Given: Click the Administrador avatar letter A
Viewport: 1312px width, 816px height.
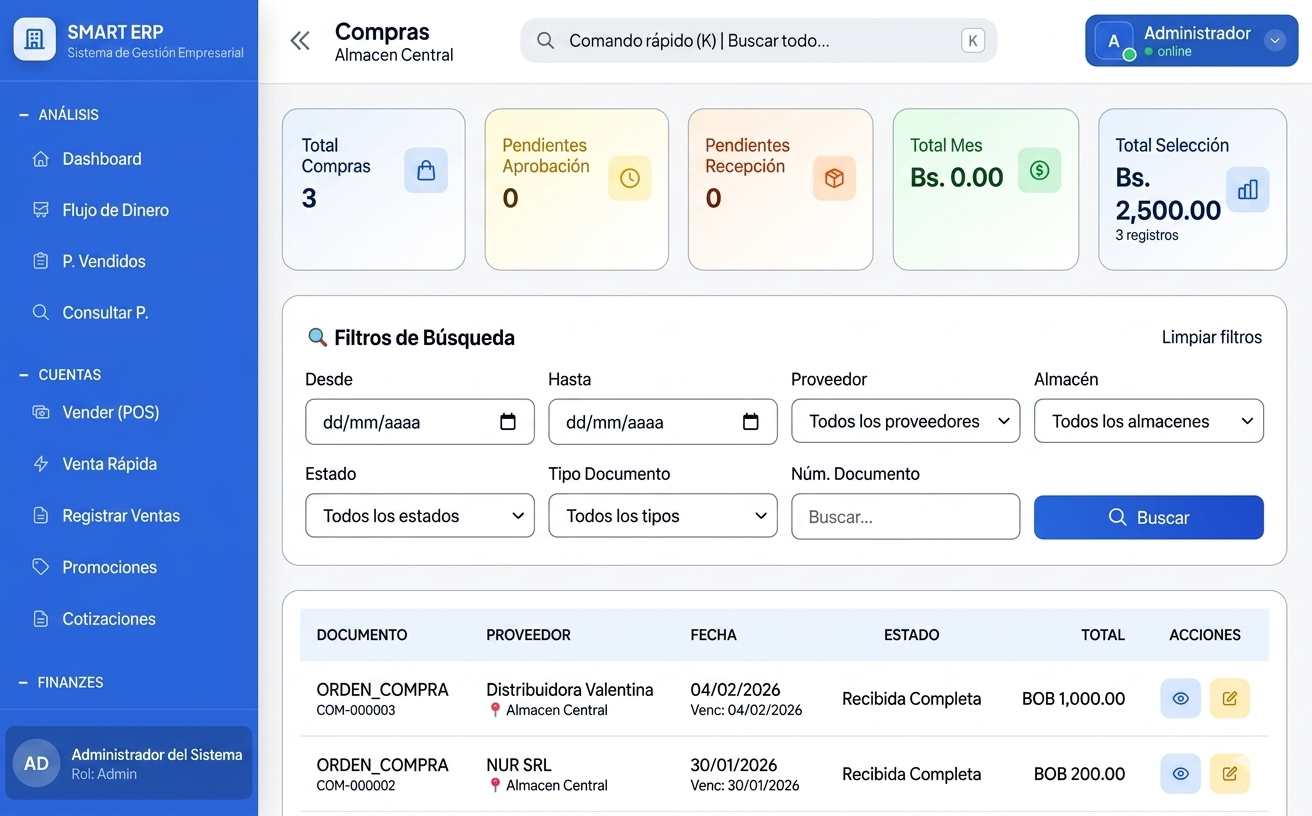Looking at the screenshot, I should [x=1114, y=41].
